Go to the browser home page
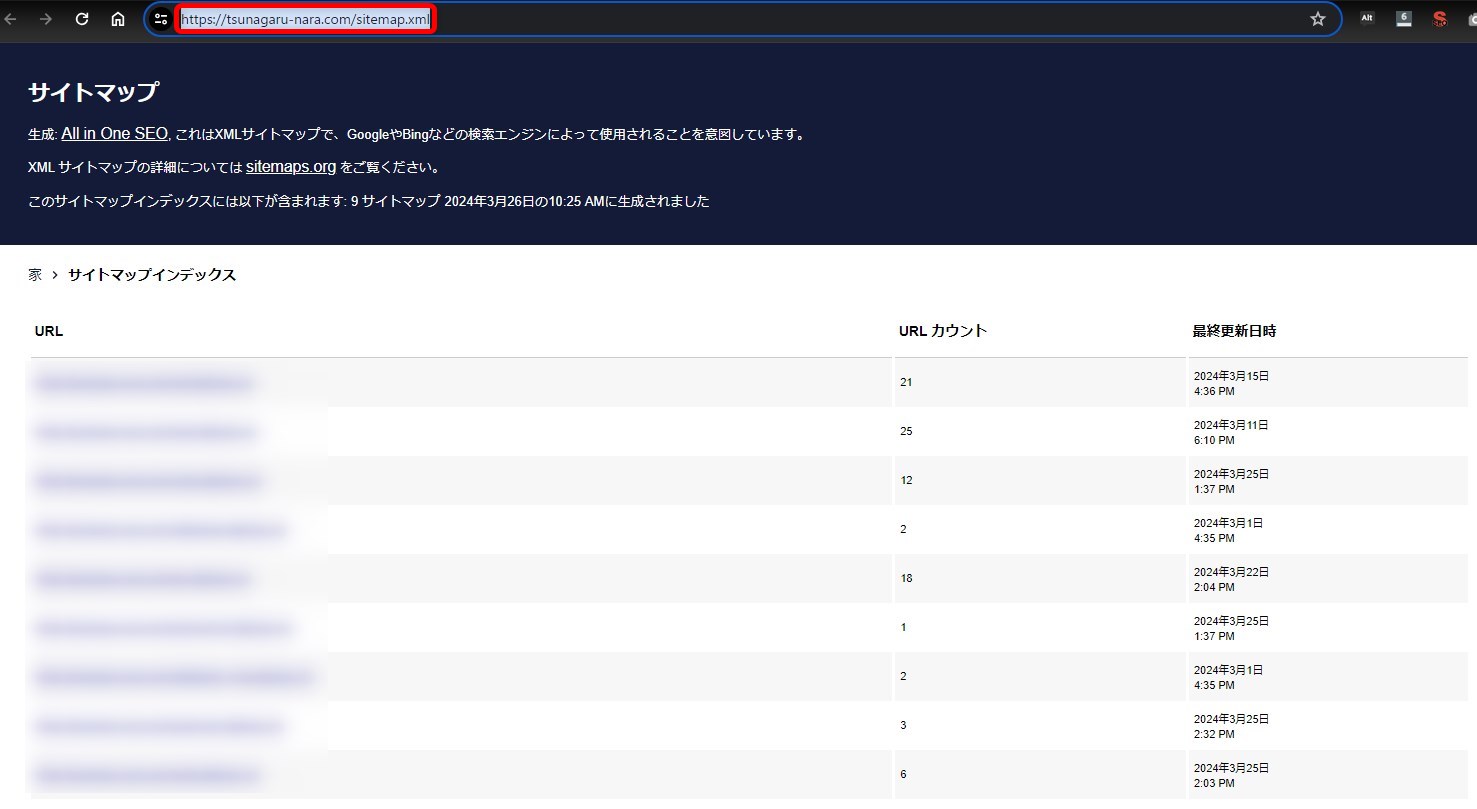 tap(118, 19)
